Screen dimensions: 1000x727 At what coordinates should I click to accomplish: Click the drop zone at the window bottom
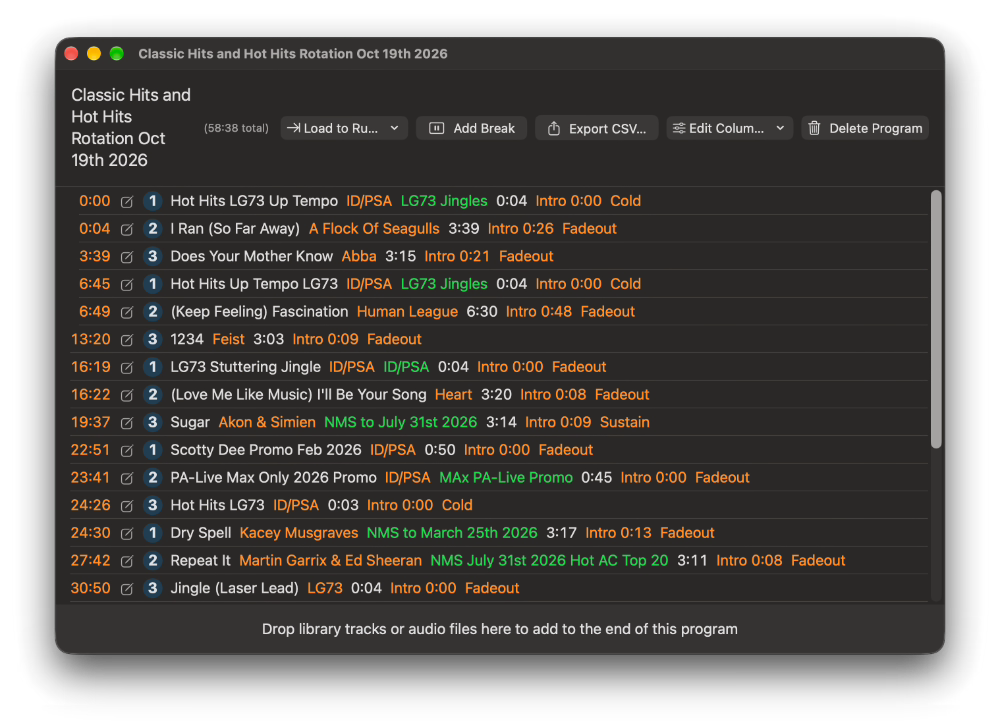(x=499, y=629)
